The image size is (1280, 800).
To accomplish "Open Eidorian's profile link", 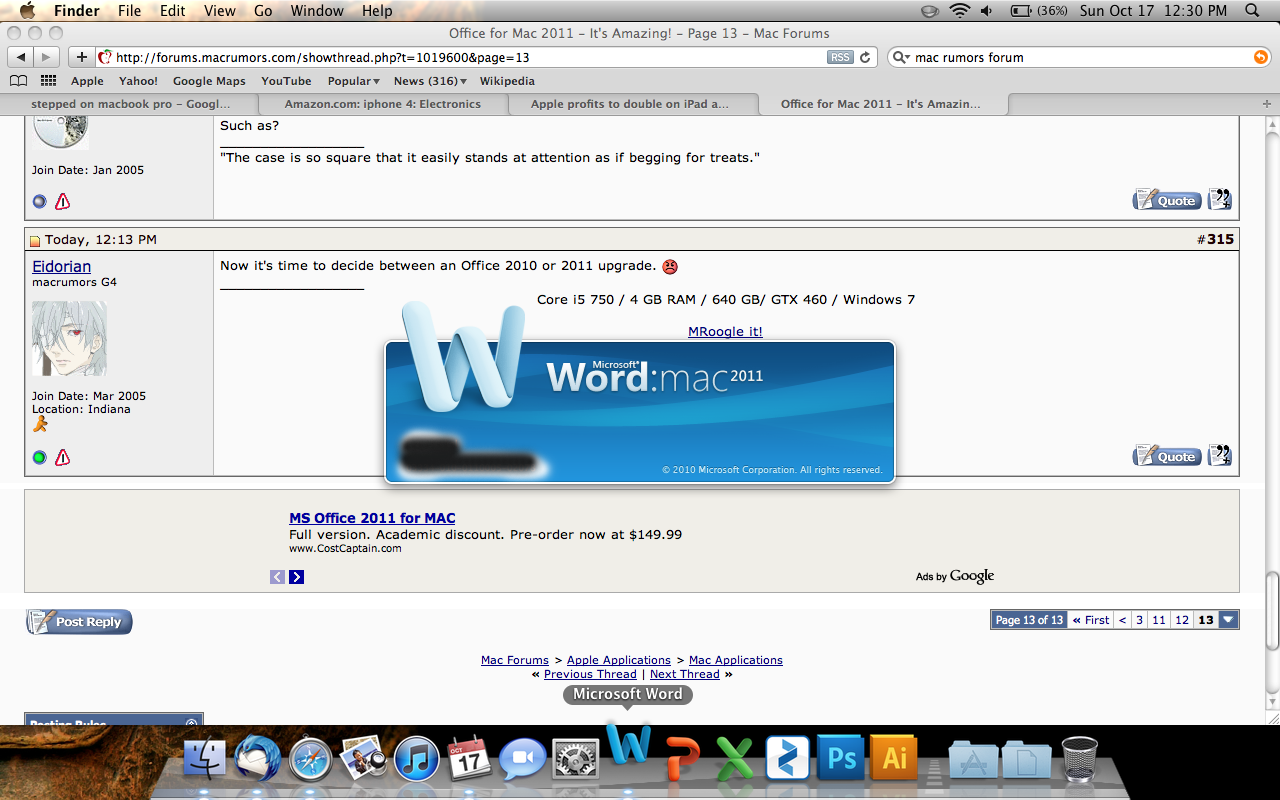I will pos(61,266).
